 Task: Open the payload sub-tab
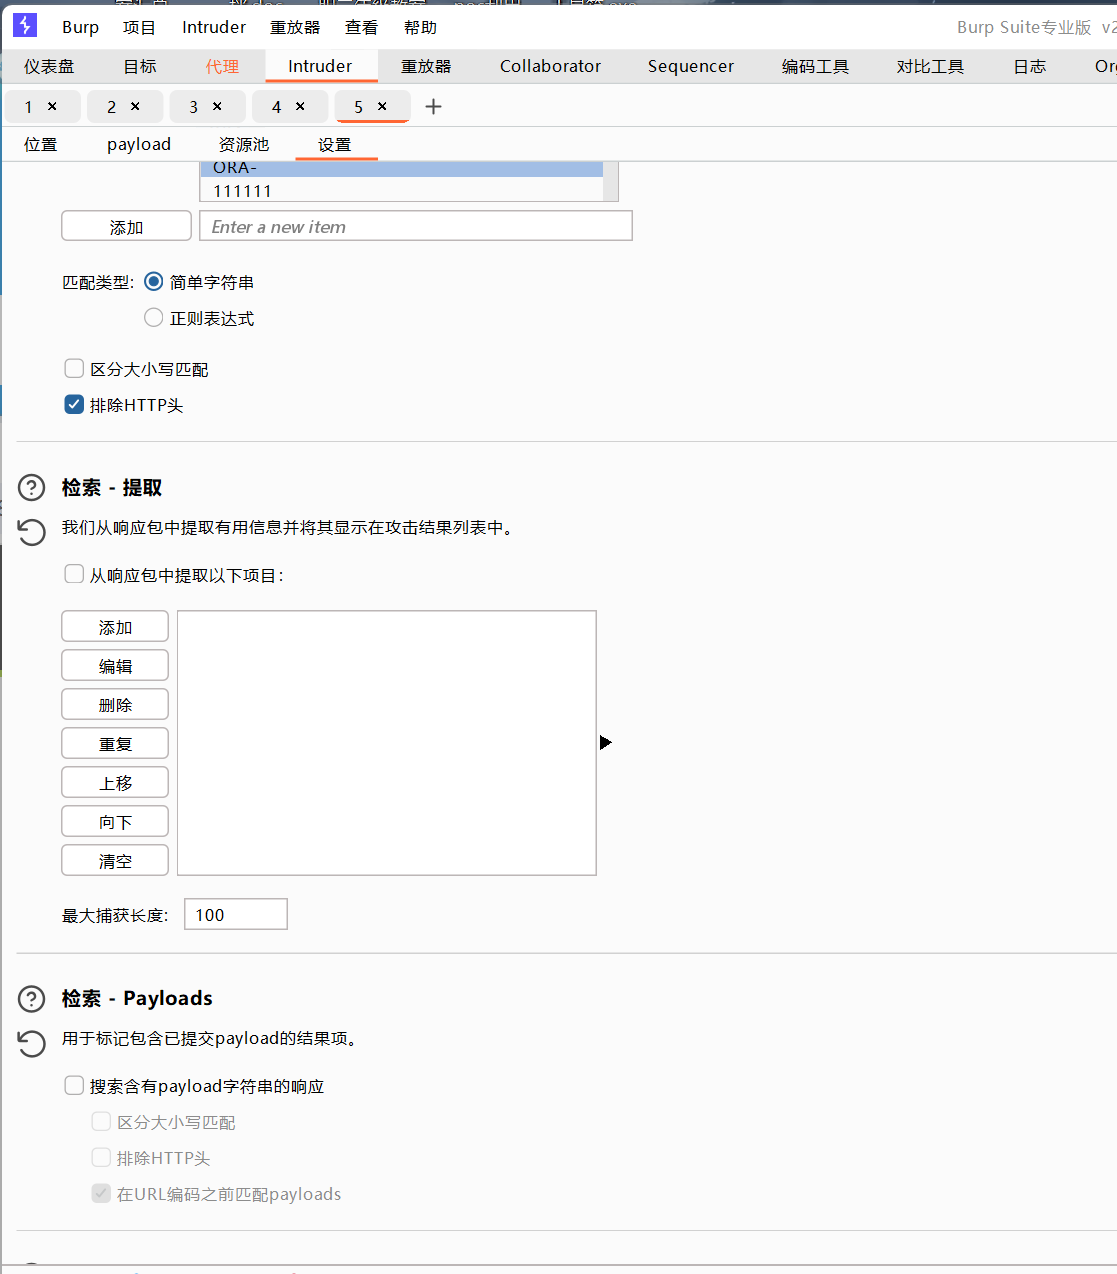pos(139,144)
